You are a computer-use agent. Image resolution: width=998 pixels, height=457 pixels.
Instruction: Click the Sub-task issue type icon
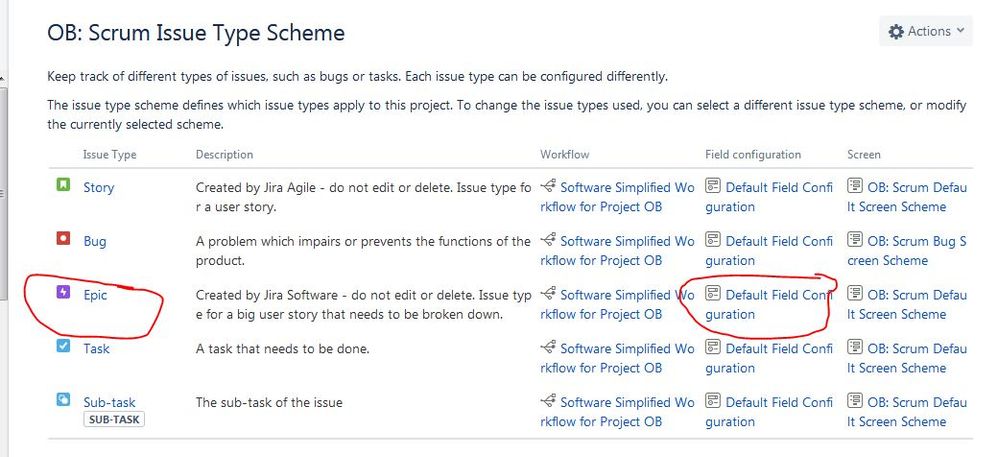[63, 401]
